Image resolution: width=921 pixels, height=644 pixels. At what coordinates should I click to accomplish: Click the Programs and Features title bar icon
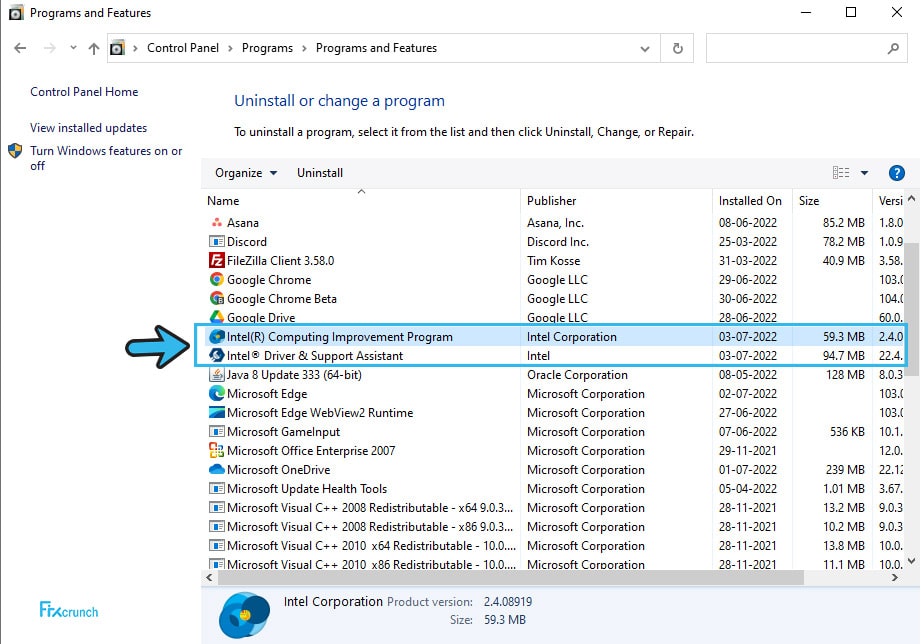16,13
